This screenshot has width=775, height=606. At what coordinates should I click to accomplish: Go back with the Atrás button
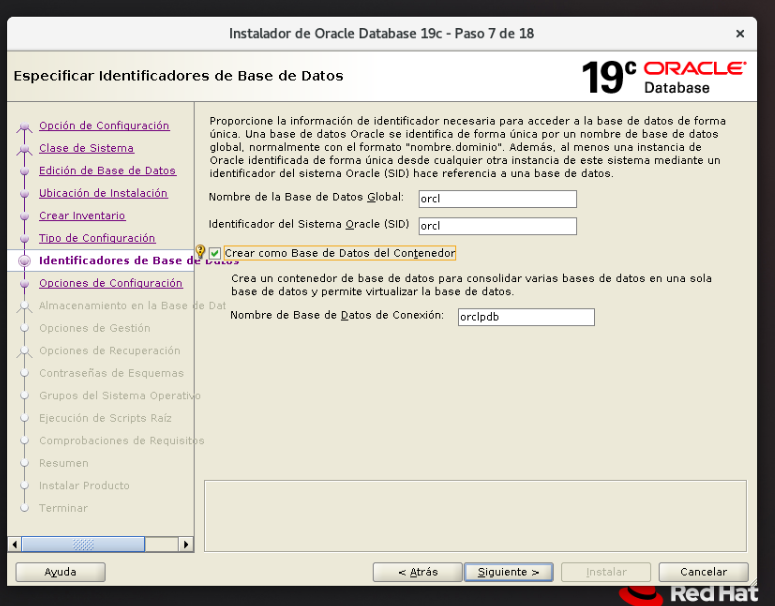[x=418, y=572]
